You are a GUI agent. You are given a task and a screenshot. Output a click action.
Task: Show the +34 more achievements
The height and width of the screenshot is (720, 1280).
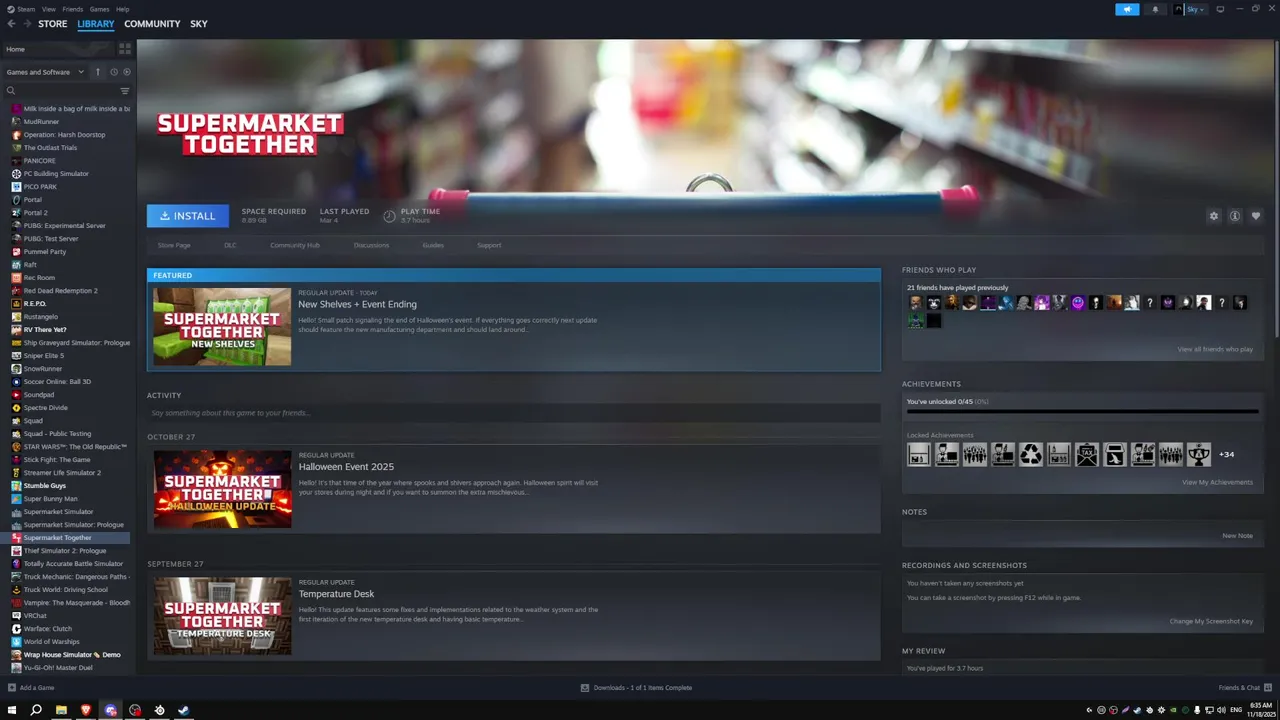(x=1226, y=454)
